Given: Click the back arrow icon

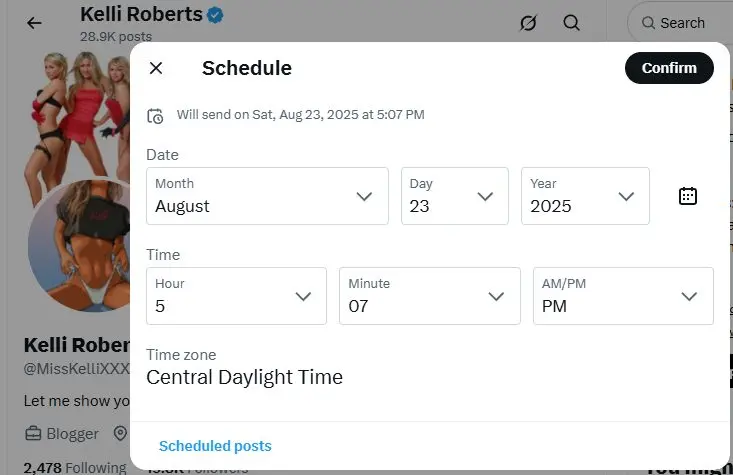Looking at the screenshot, I should (x=34, y=23).
